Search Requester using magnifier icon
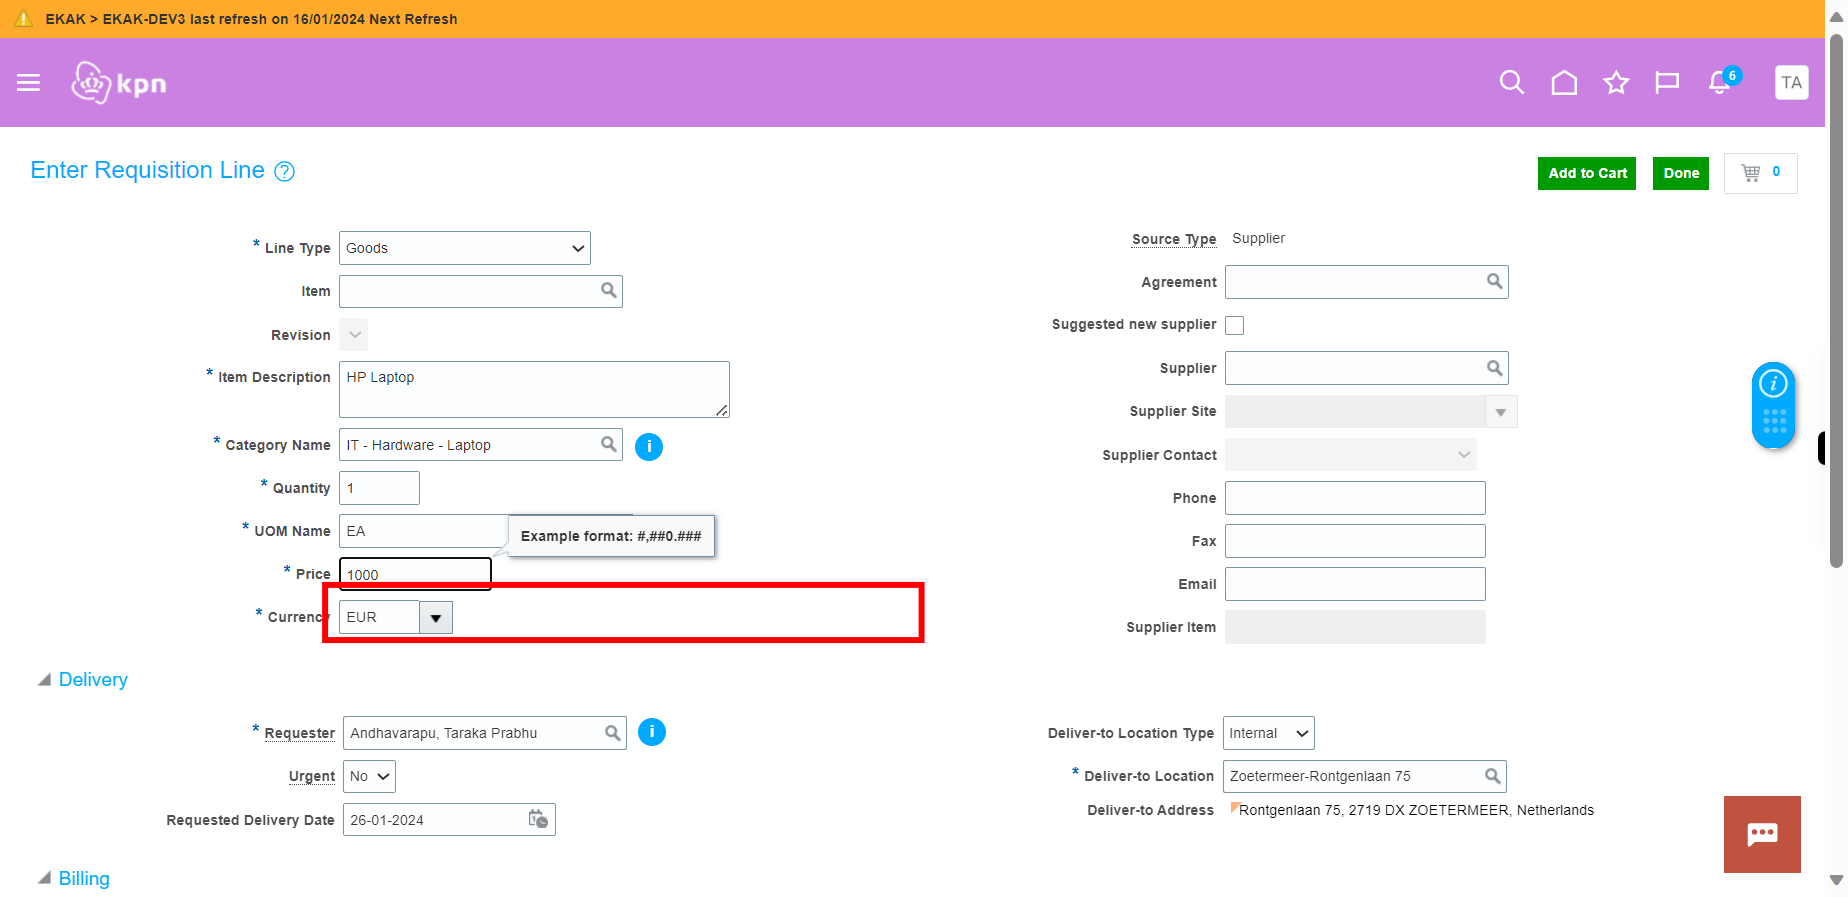 (x=612, y=733)
